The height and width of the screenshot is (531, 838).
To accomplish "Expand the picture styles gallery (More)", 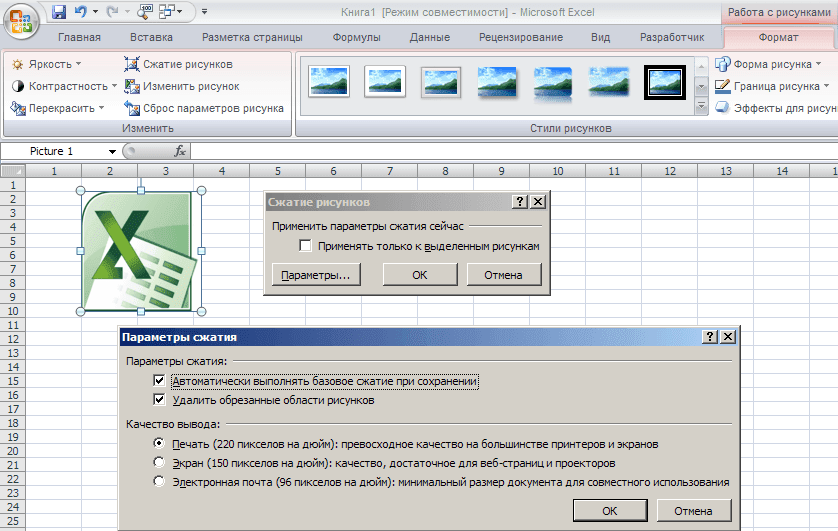I will coord(701,106).
